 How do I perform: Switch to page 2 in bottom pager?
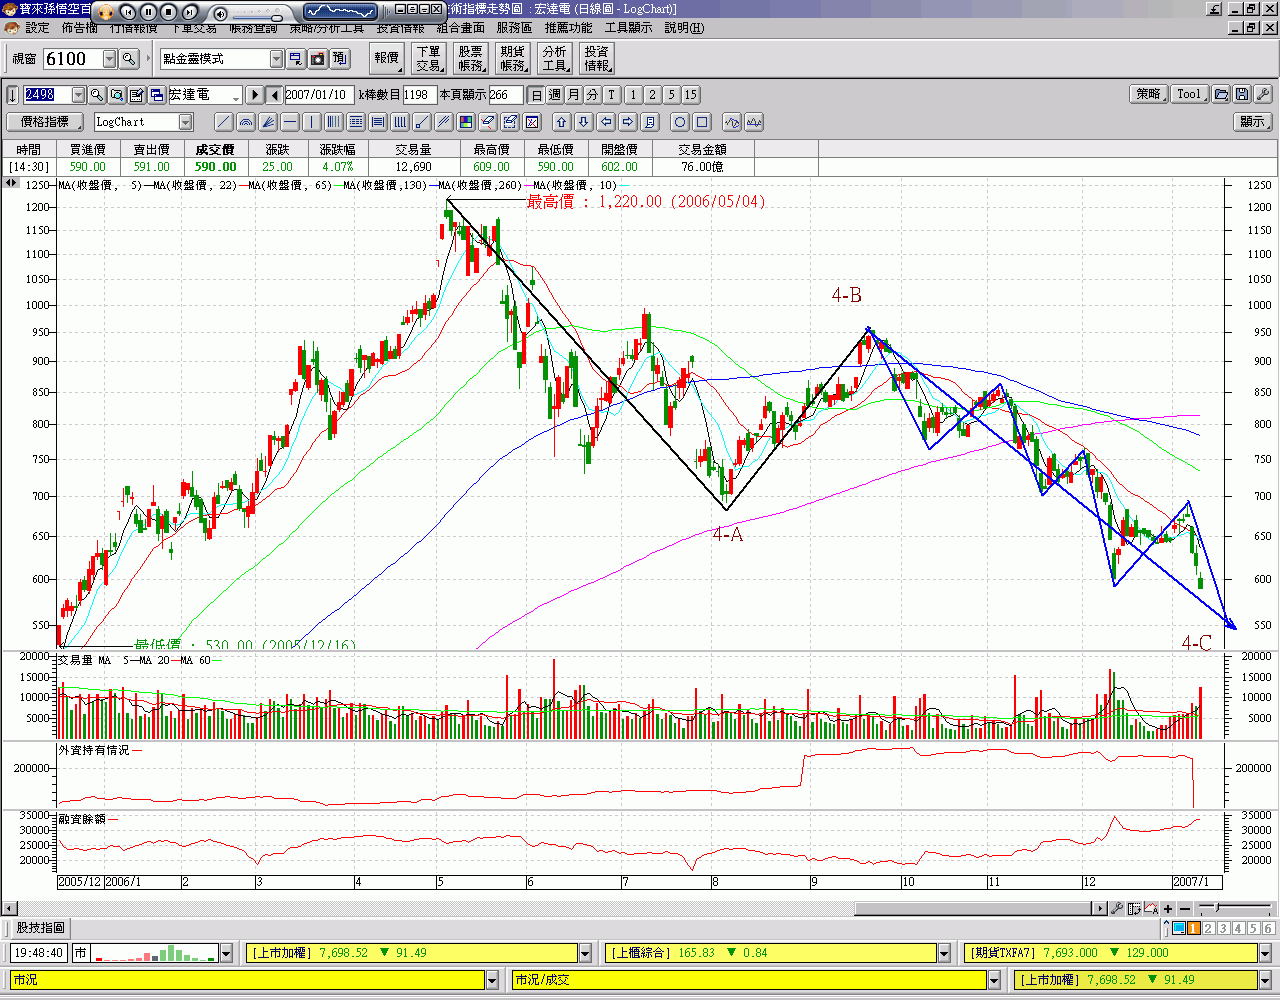(x=1208, y=928)
